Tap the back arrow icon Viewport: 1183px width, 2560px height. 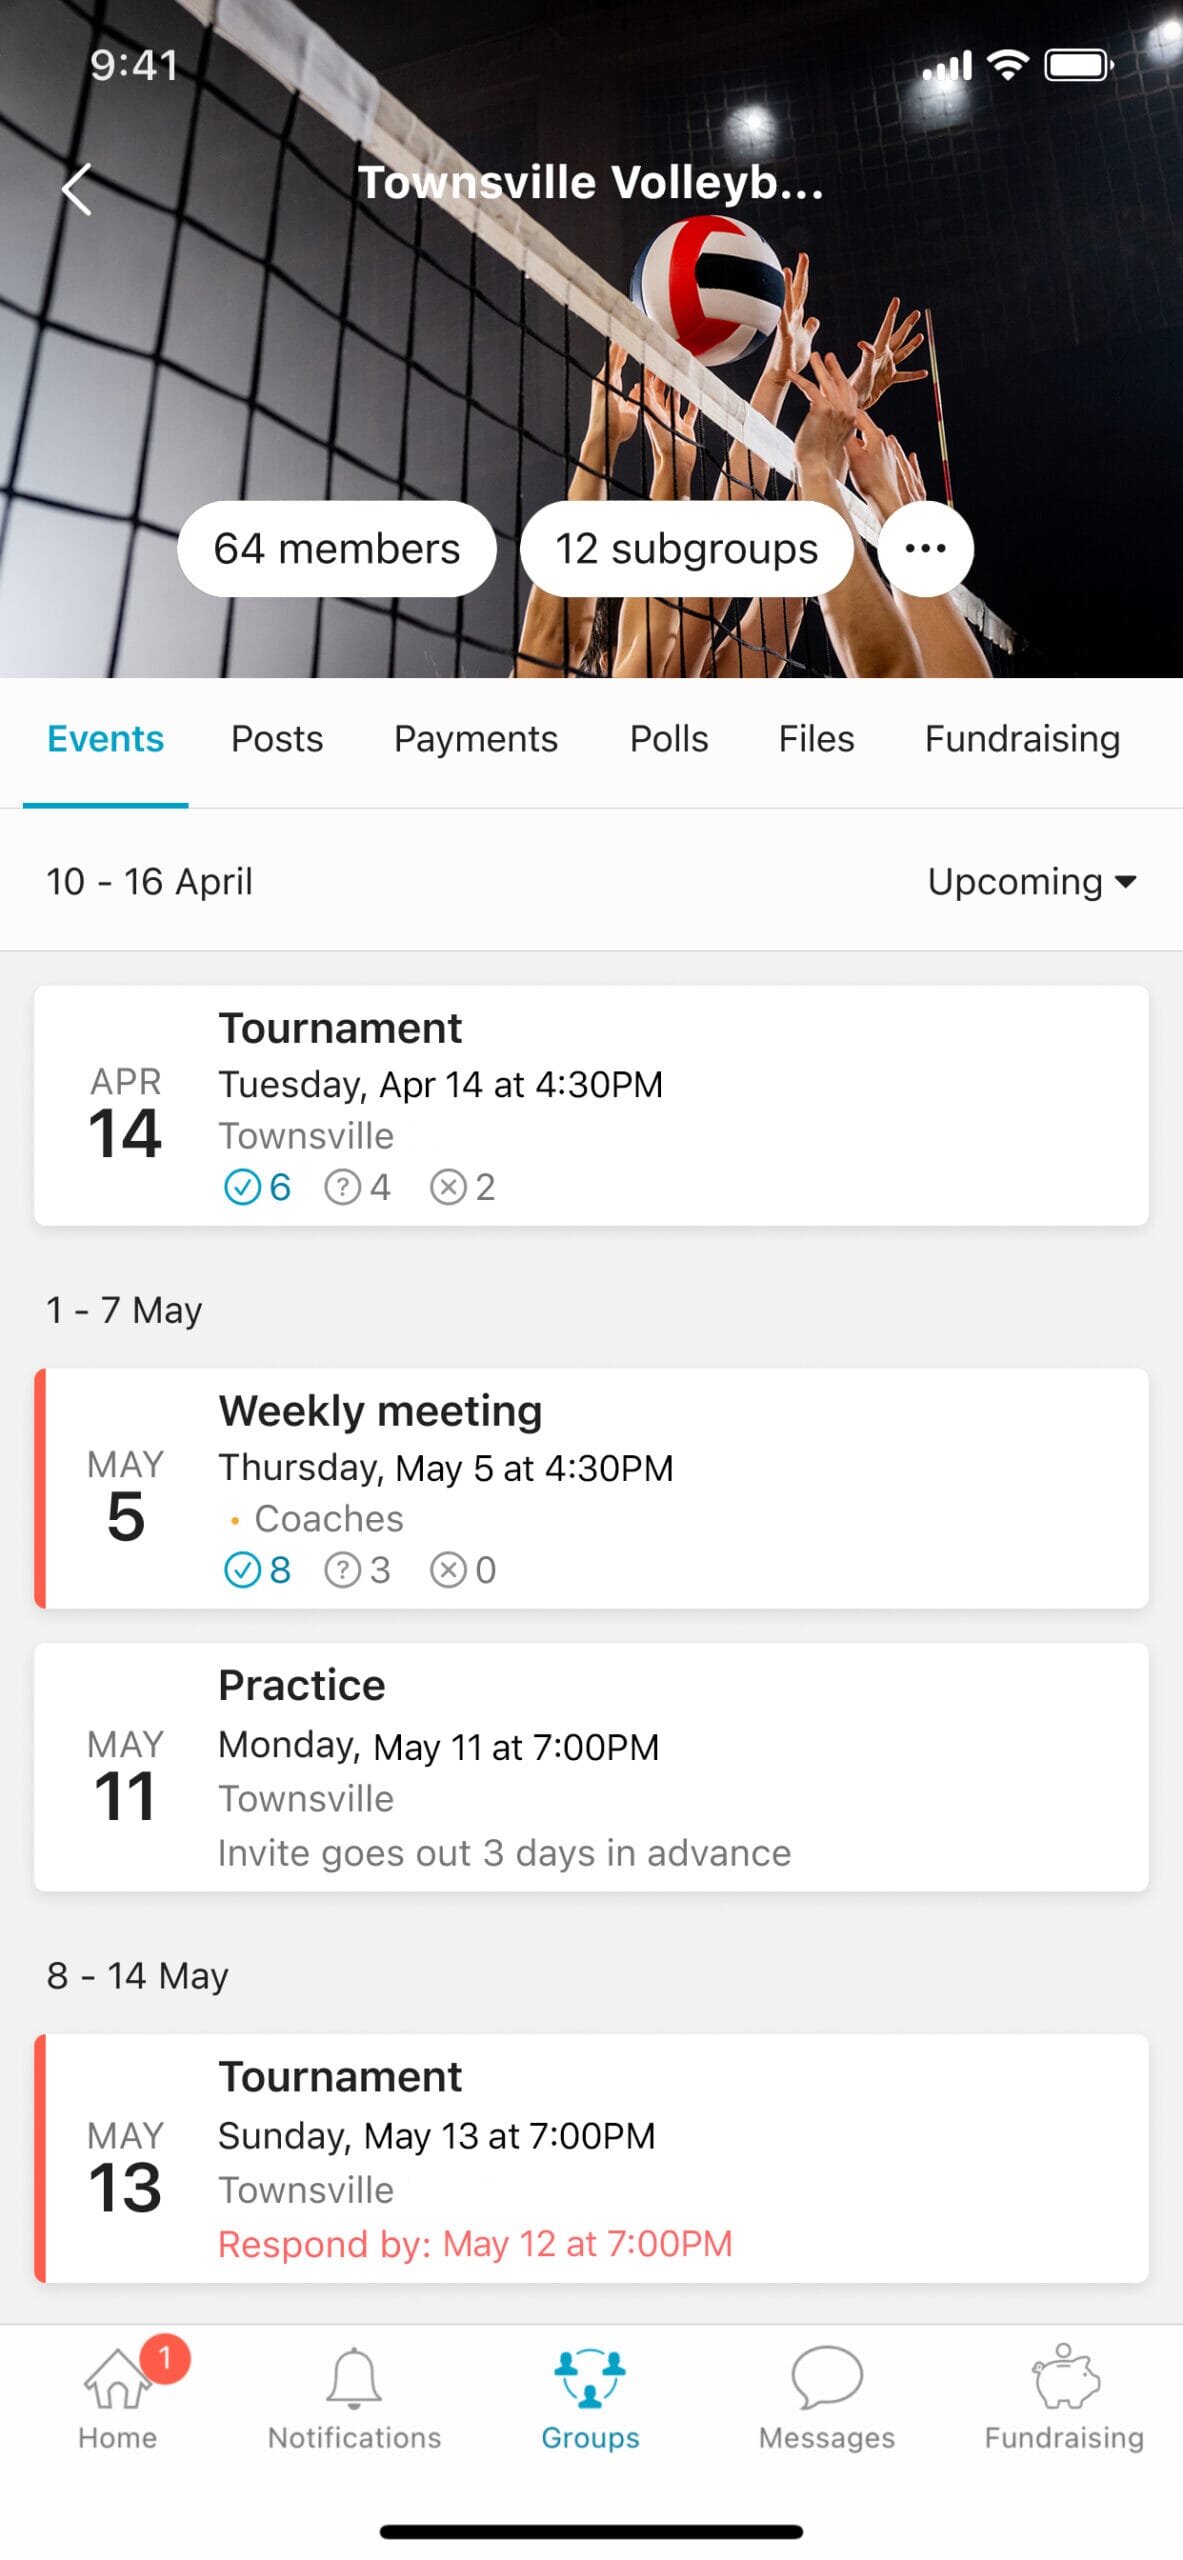tap(76, 189)
